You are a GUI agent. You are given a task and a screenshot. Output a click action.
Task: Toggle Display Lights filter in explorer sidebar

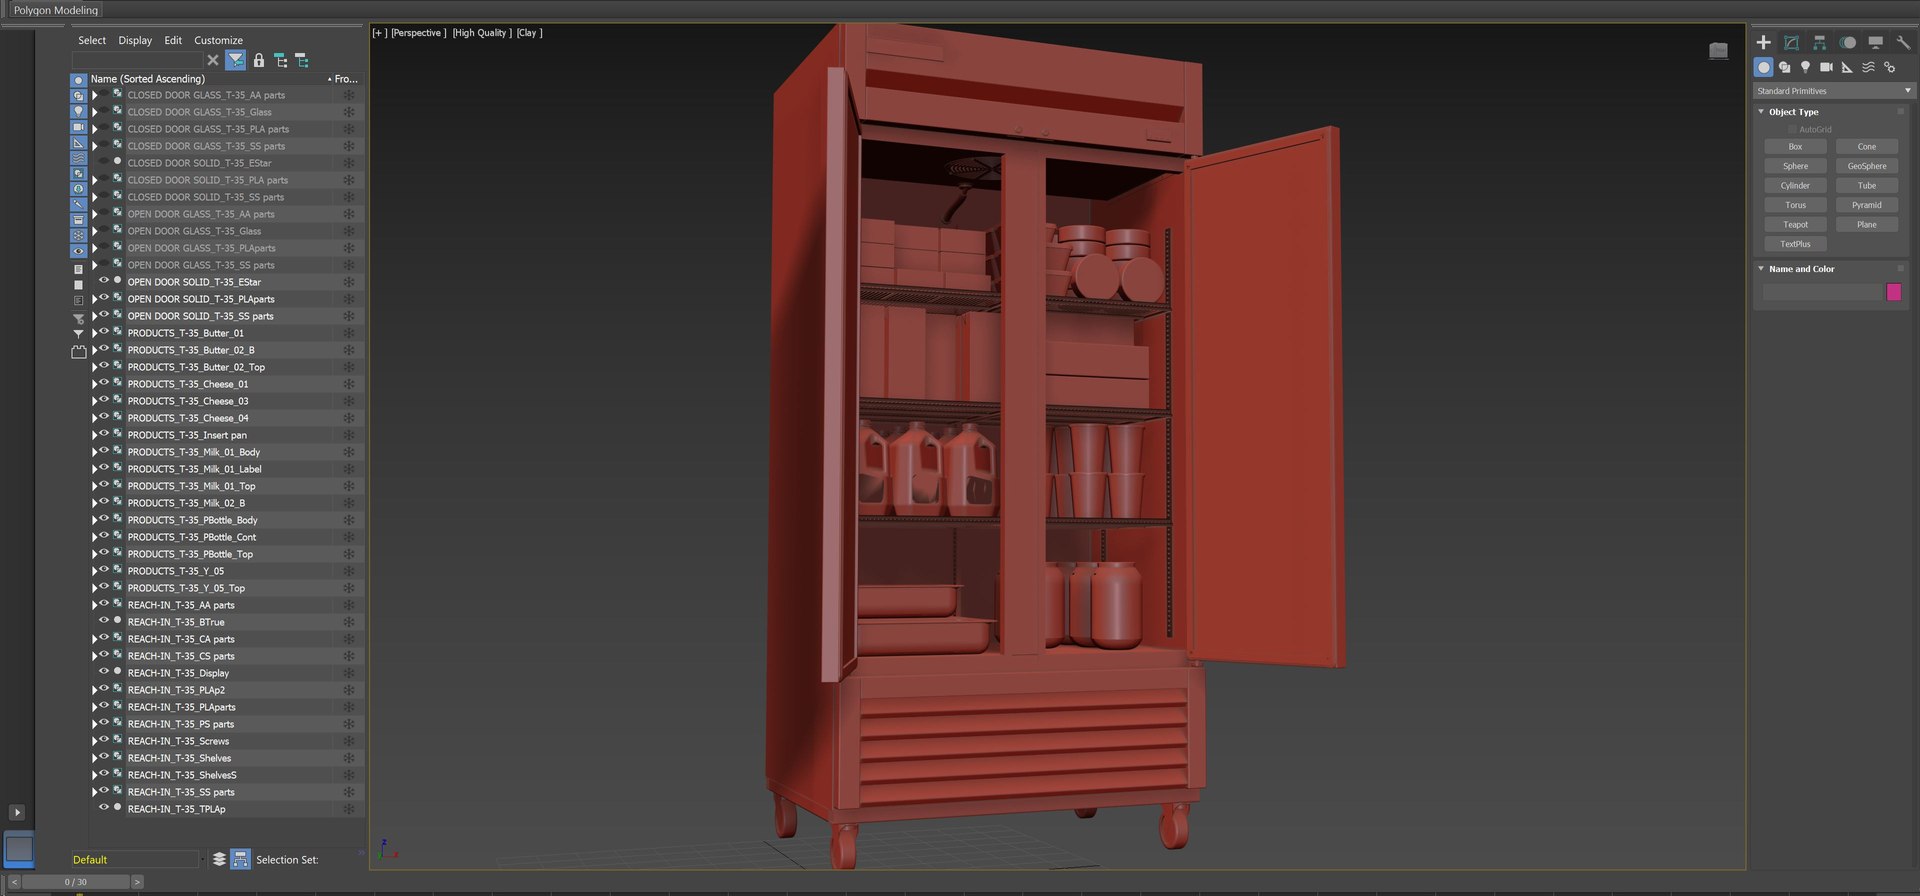click(78, 111)
